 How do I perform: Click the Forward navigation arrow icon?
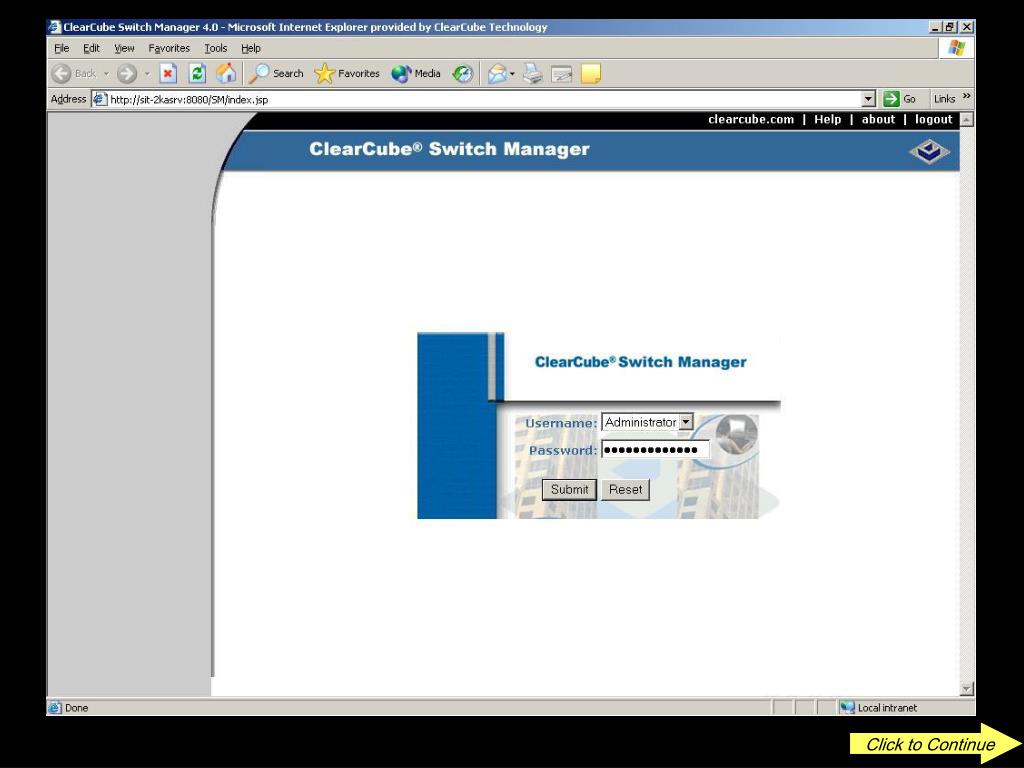(x=127, y=74)
